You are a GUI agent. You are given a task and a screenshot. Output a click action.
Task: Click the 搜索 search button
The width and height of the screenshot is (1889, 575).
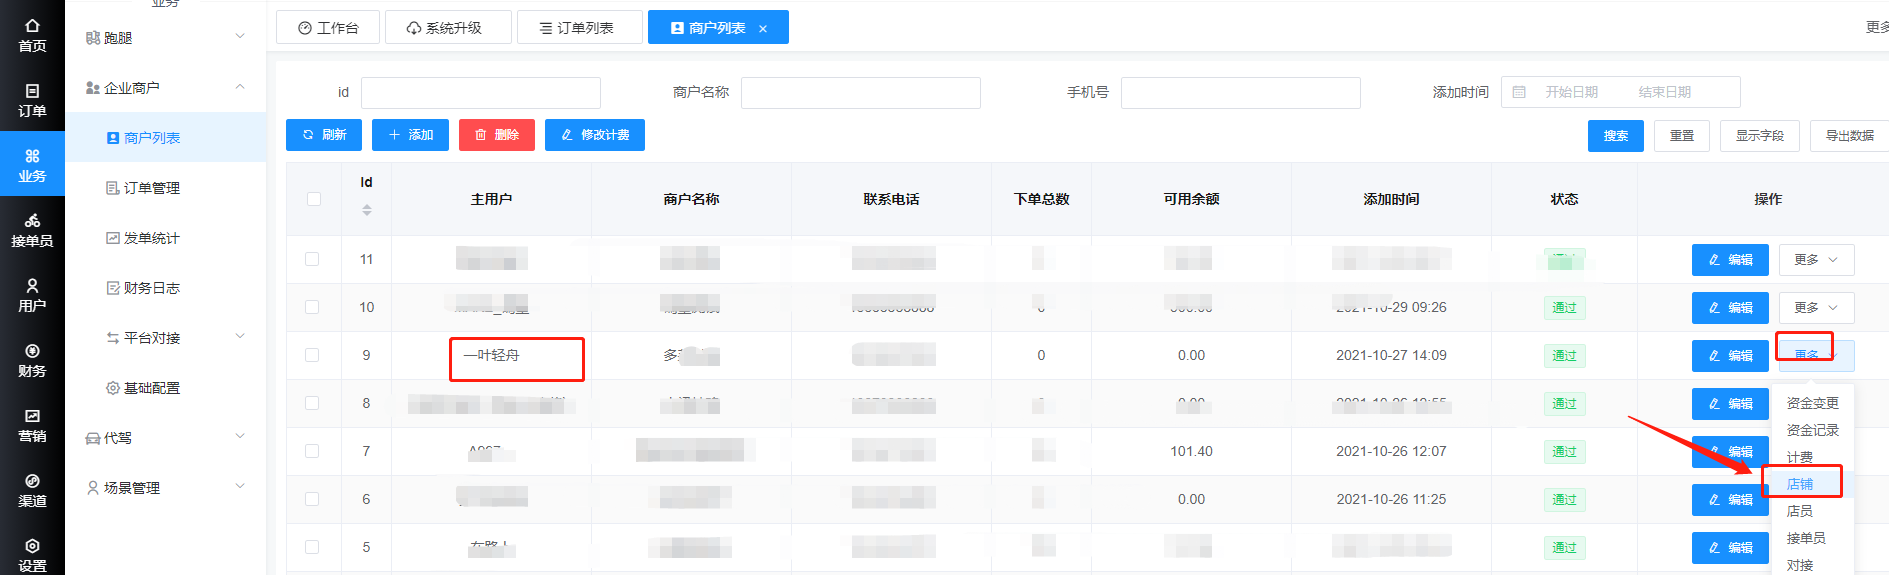1616,136
